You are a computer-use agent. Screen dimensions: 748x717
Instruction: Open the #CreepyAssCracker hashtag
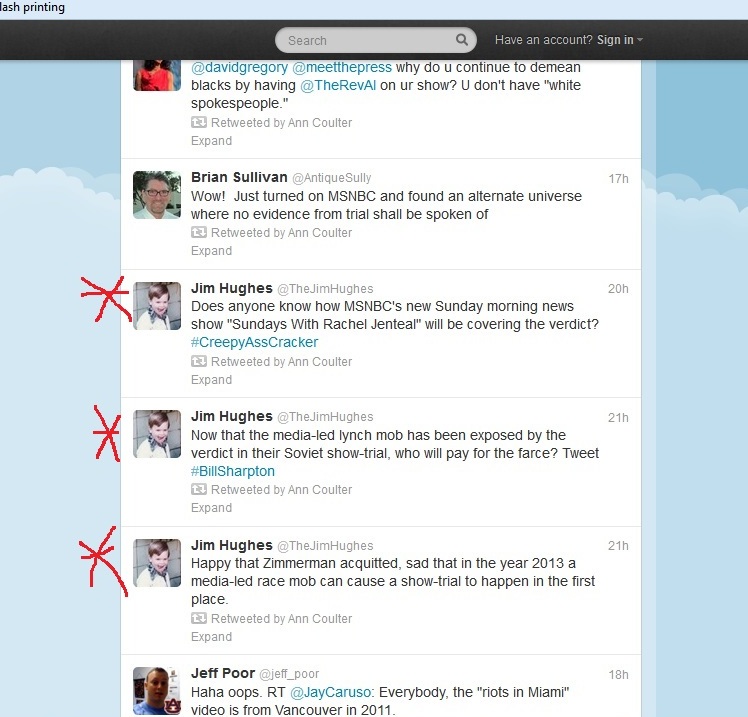point(254,343)
